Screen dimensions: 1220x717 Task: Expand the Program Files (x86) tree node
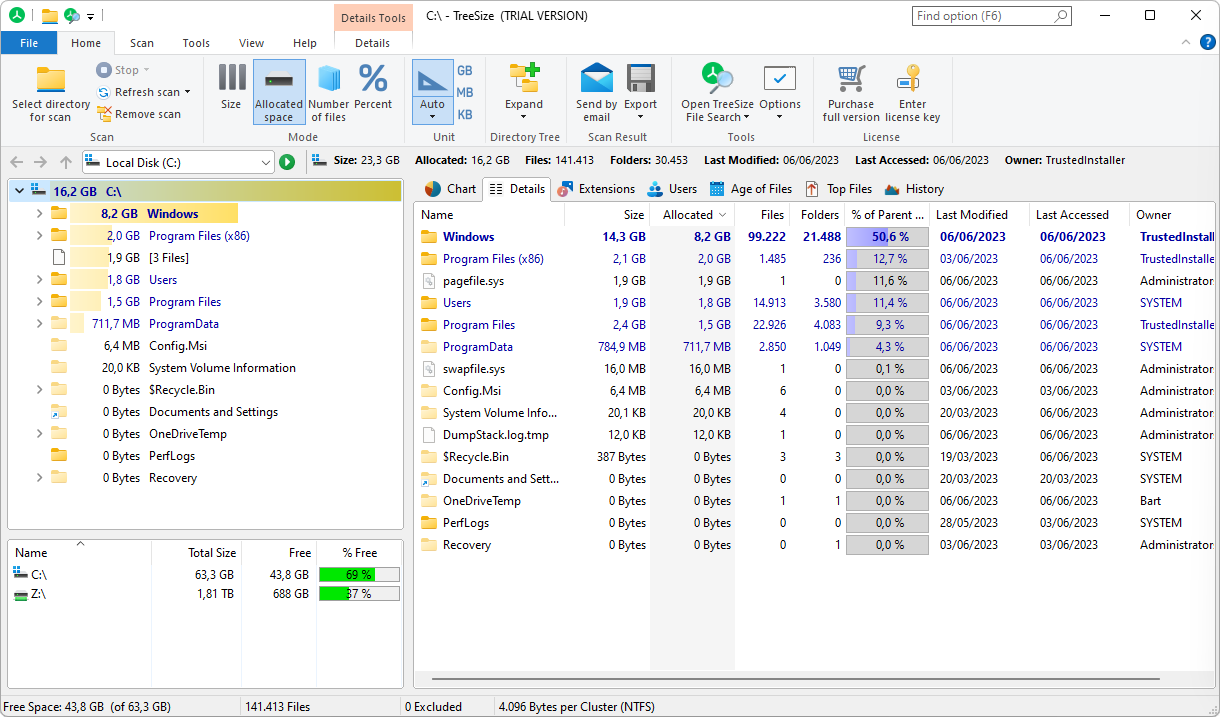point(39,236)
